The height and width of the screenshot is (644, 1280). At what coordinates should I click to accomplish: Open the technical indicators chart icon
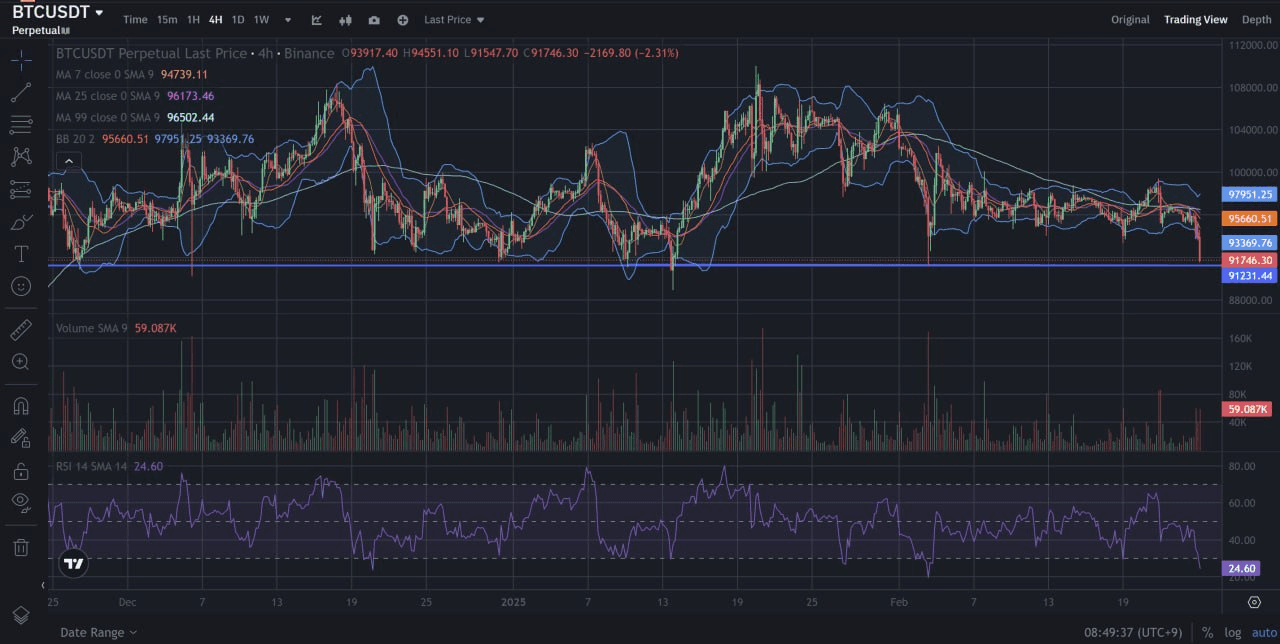click(x=317, y=20)
